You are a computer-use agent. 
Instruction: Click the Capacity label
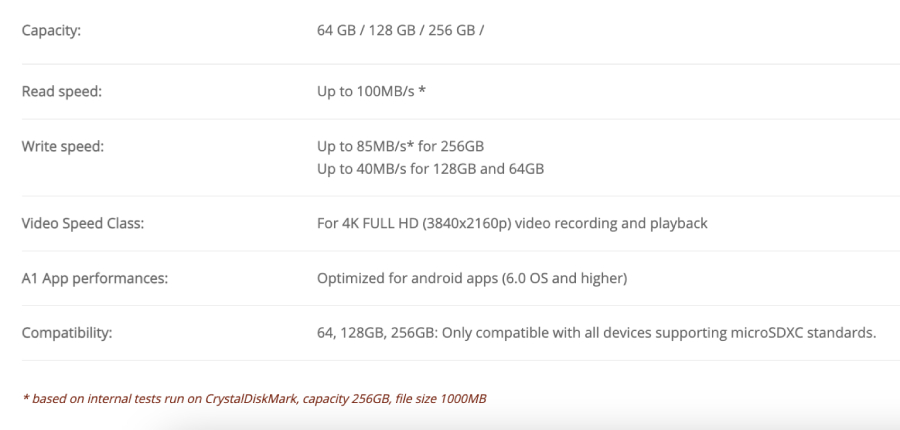point(50,29)
